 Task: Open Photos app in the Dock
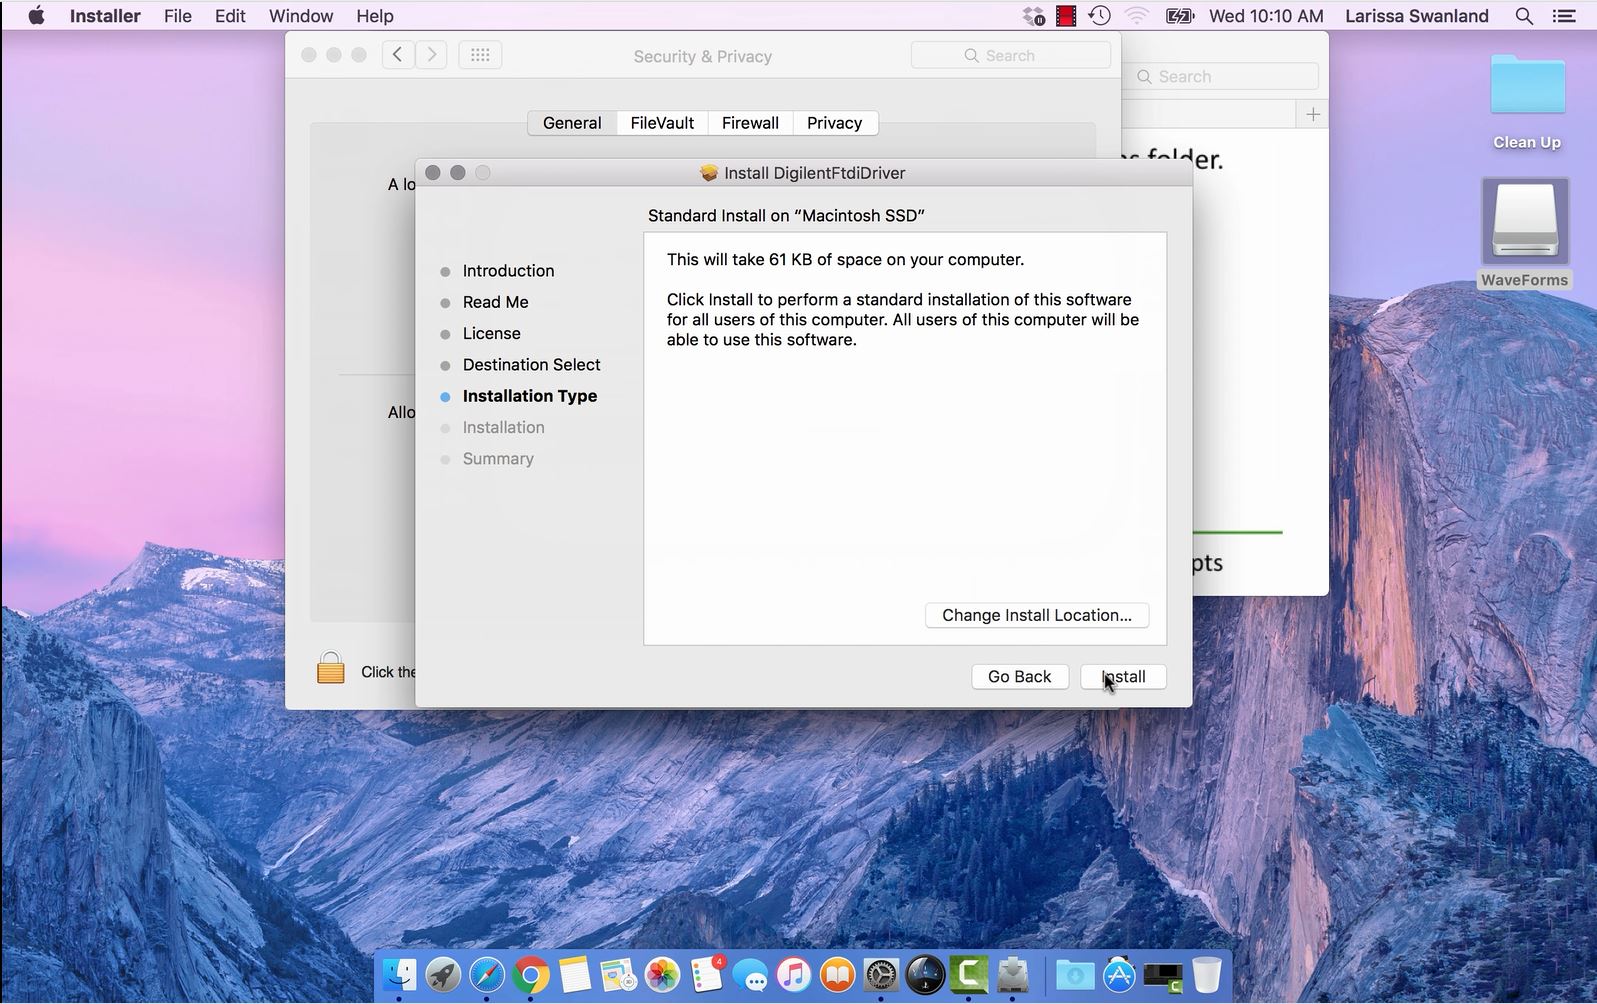[662, 974]
